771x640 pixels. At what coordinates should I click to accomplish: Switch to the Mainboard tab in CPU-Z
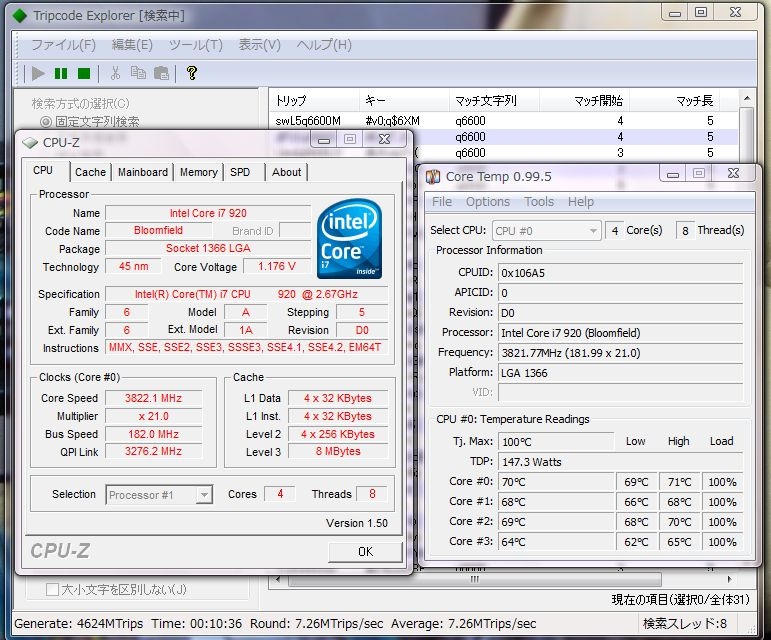pos(143,172)
